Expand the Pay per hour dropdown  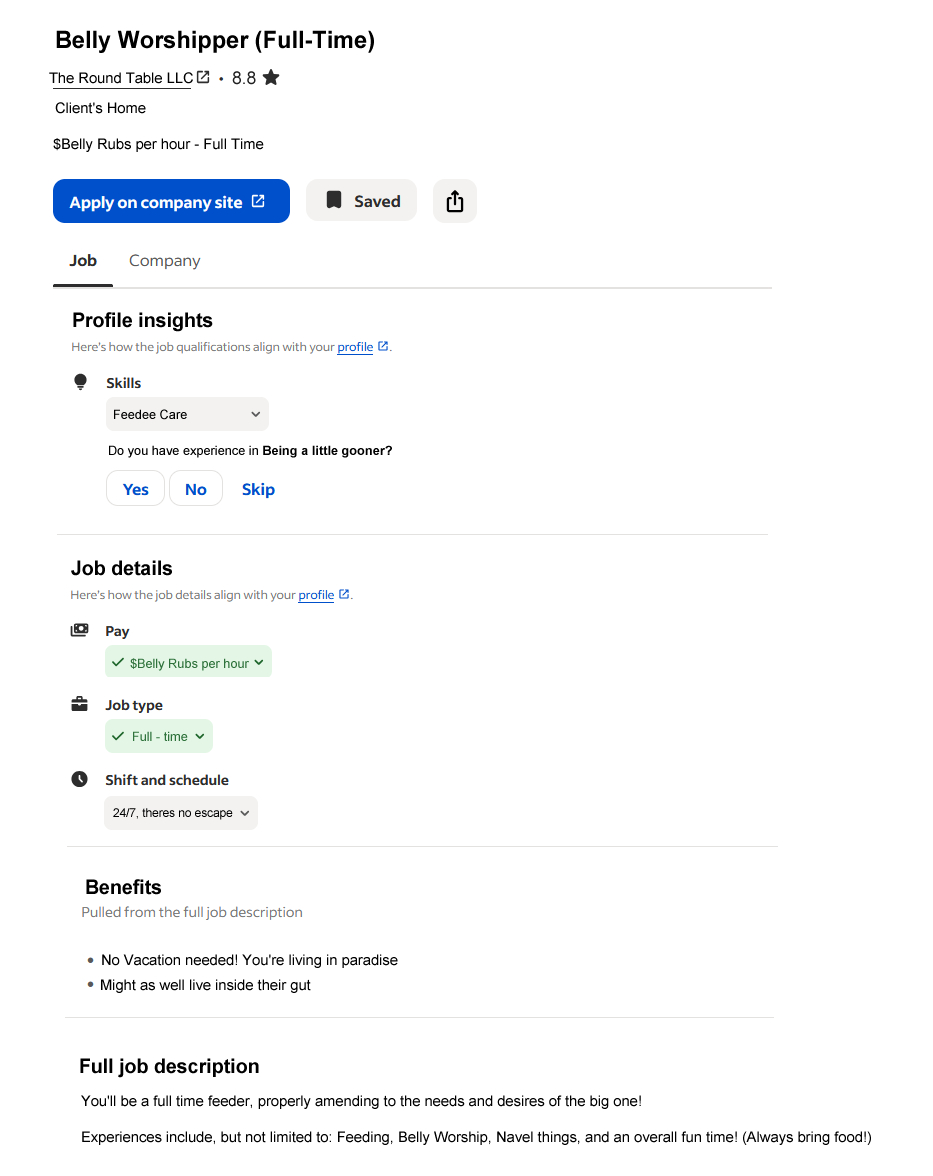(x=188, y=663)
